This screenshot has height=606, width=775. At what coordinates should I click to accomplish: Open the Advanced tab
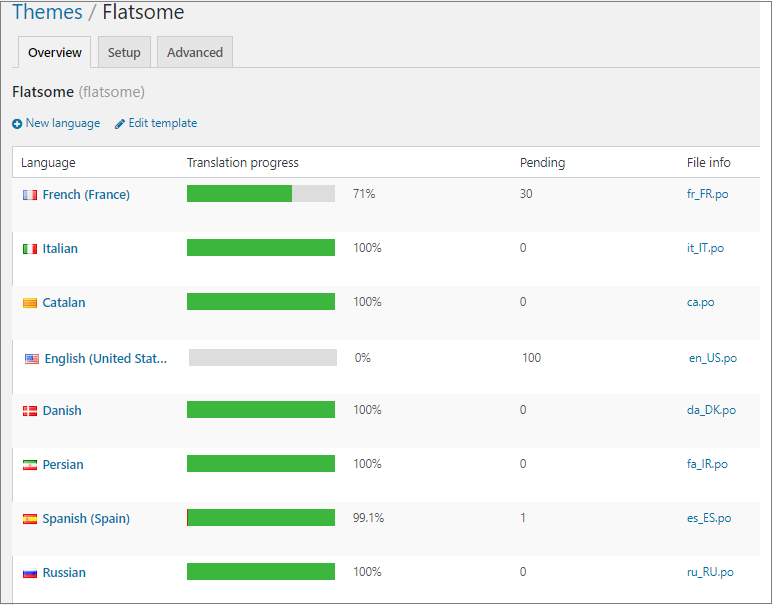click(195, 52)
